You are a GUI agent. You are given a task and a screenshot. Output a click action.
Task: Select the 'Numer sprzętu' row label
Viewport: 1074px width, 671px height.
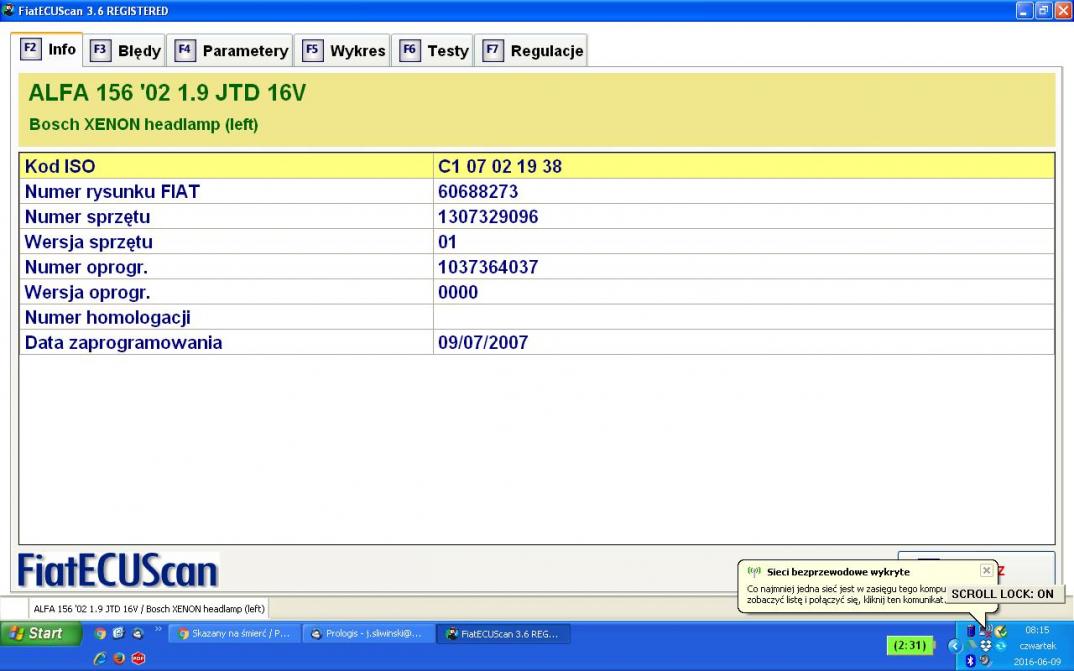[87, 217]
